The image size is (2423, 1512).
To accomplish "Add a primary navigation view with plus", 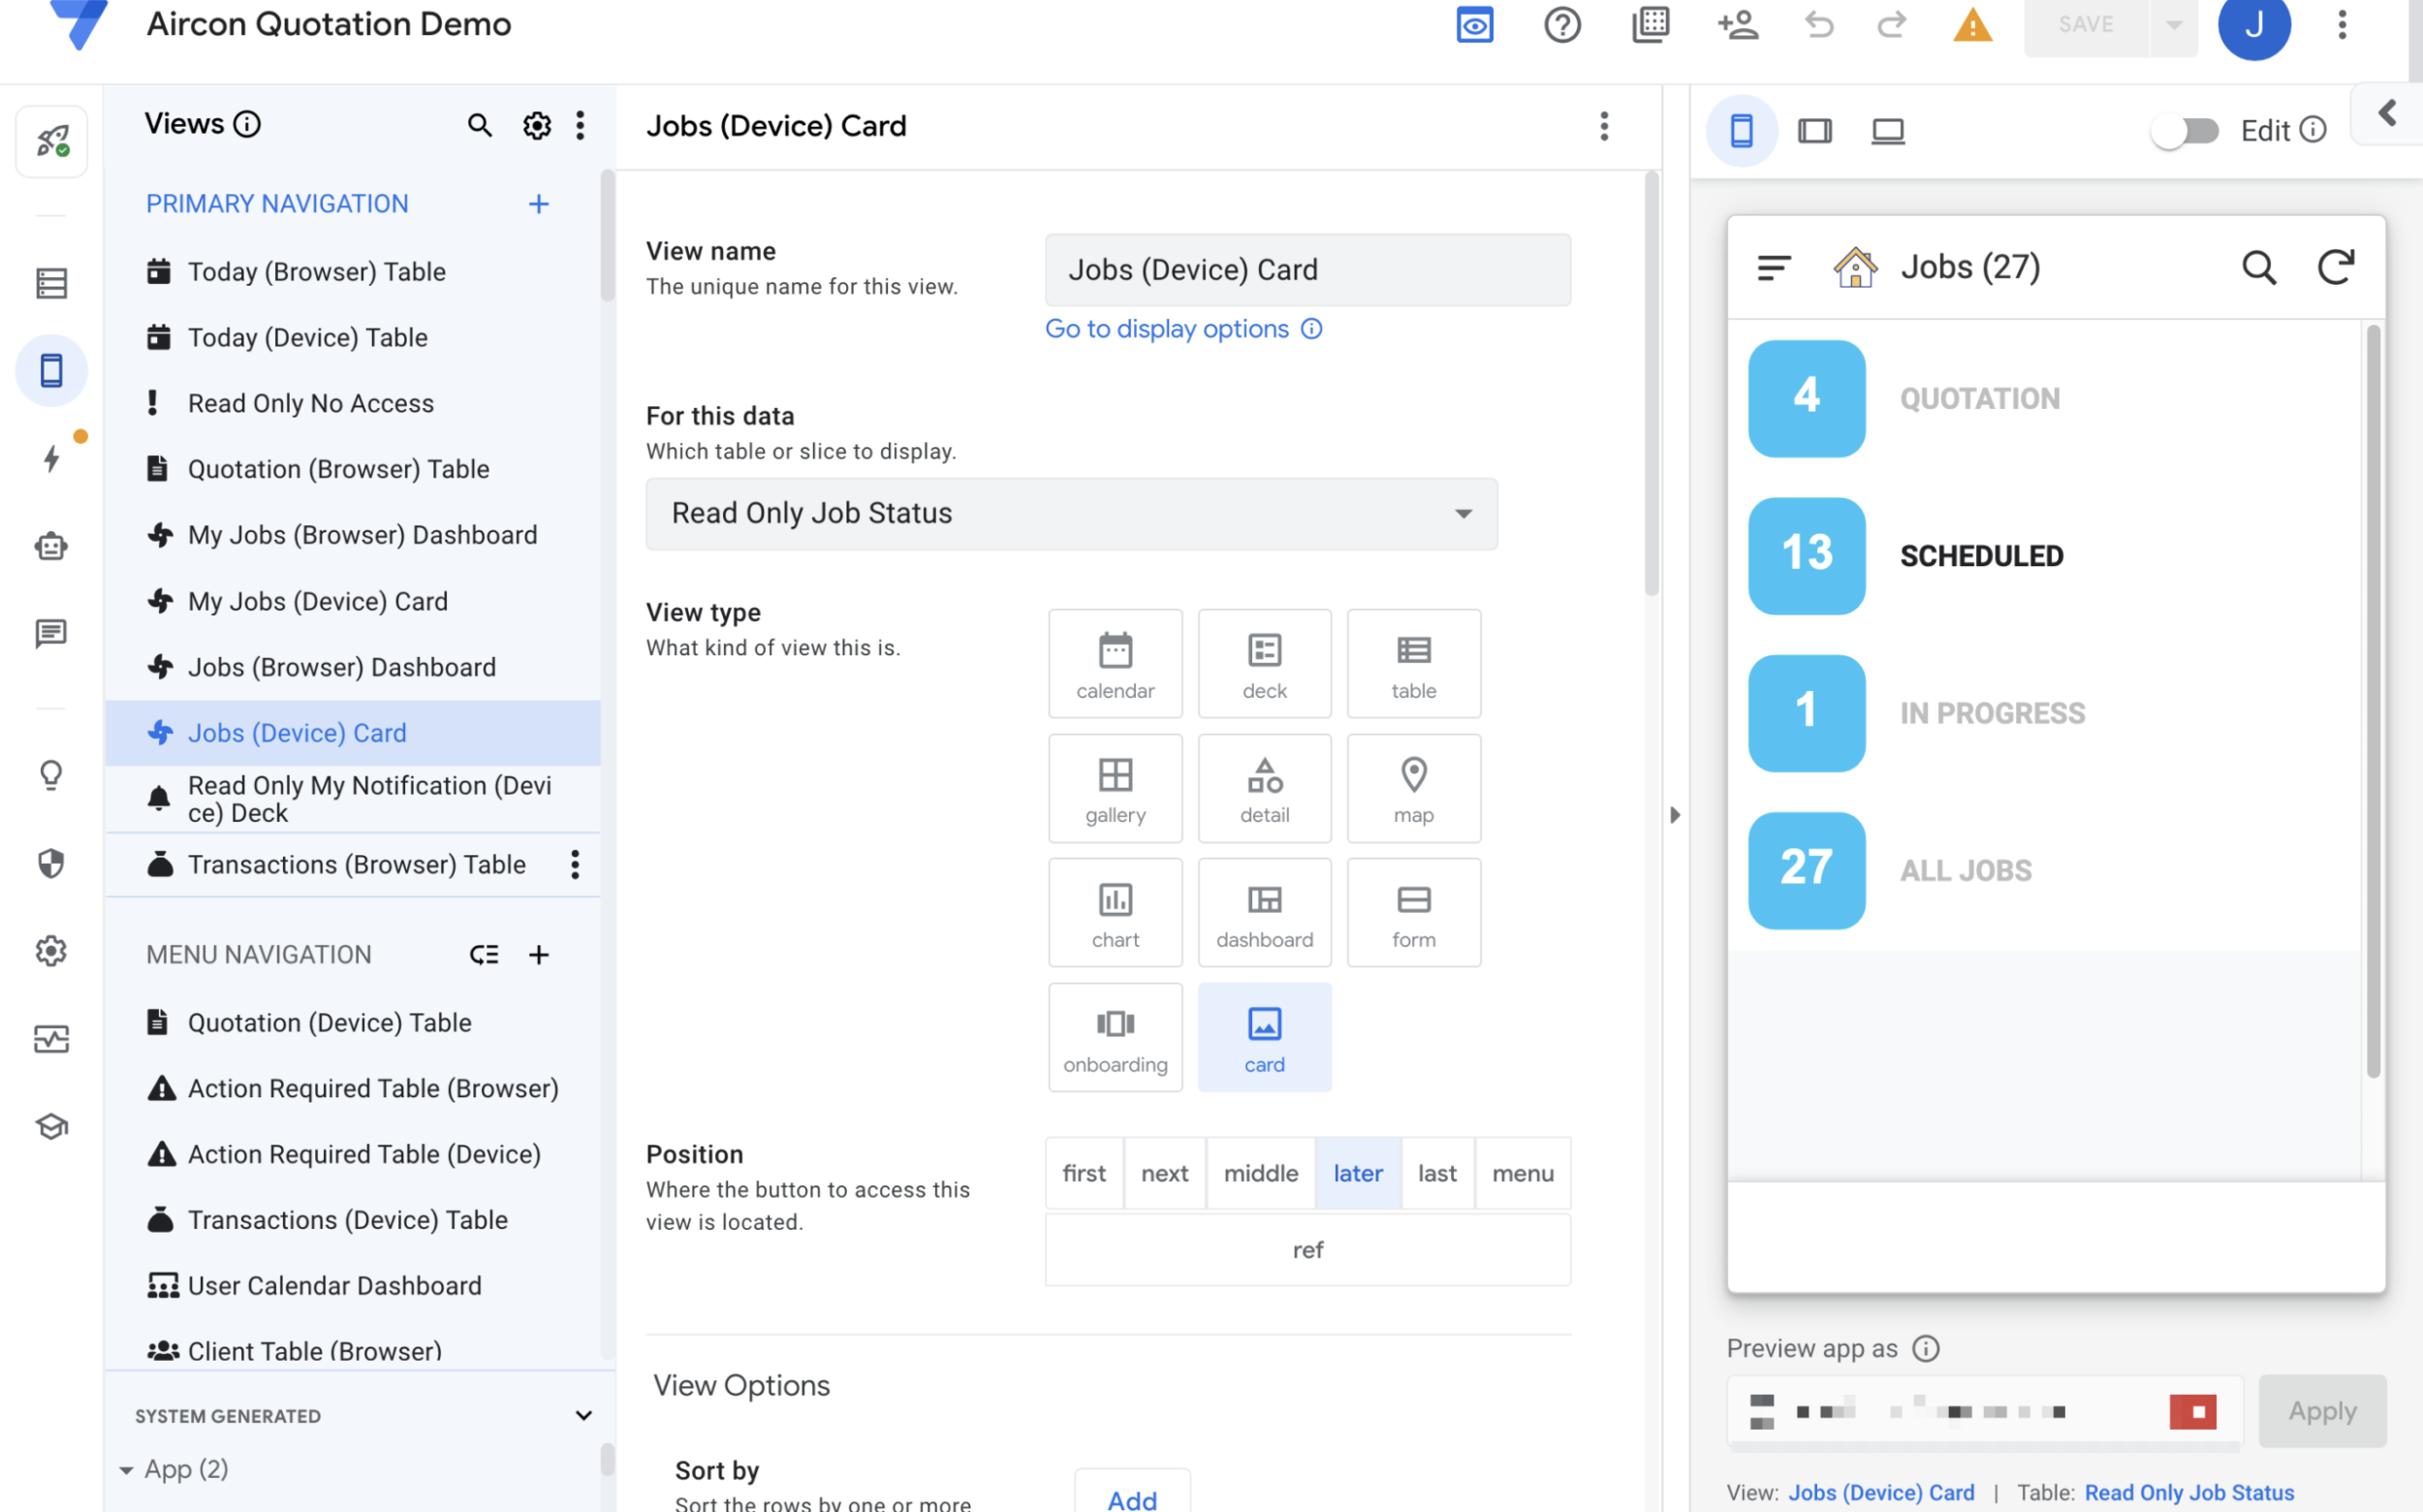I will pos(539,204).
